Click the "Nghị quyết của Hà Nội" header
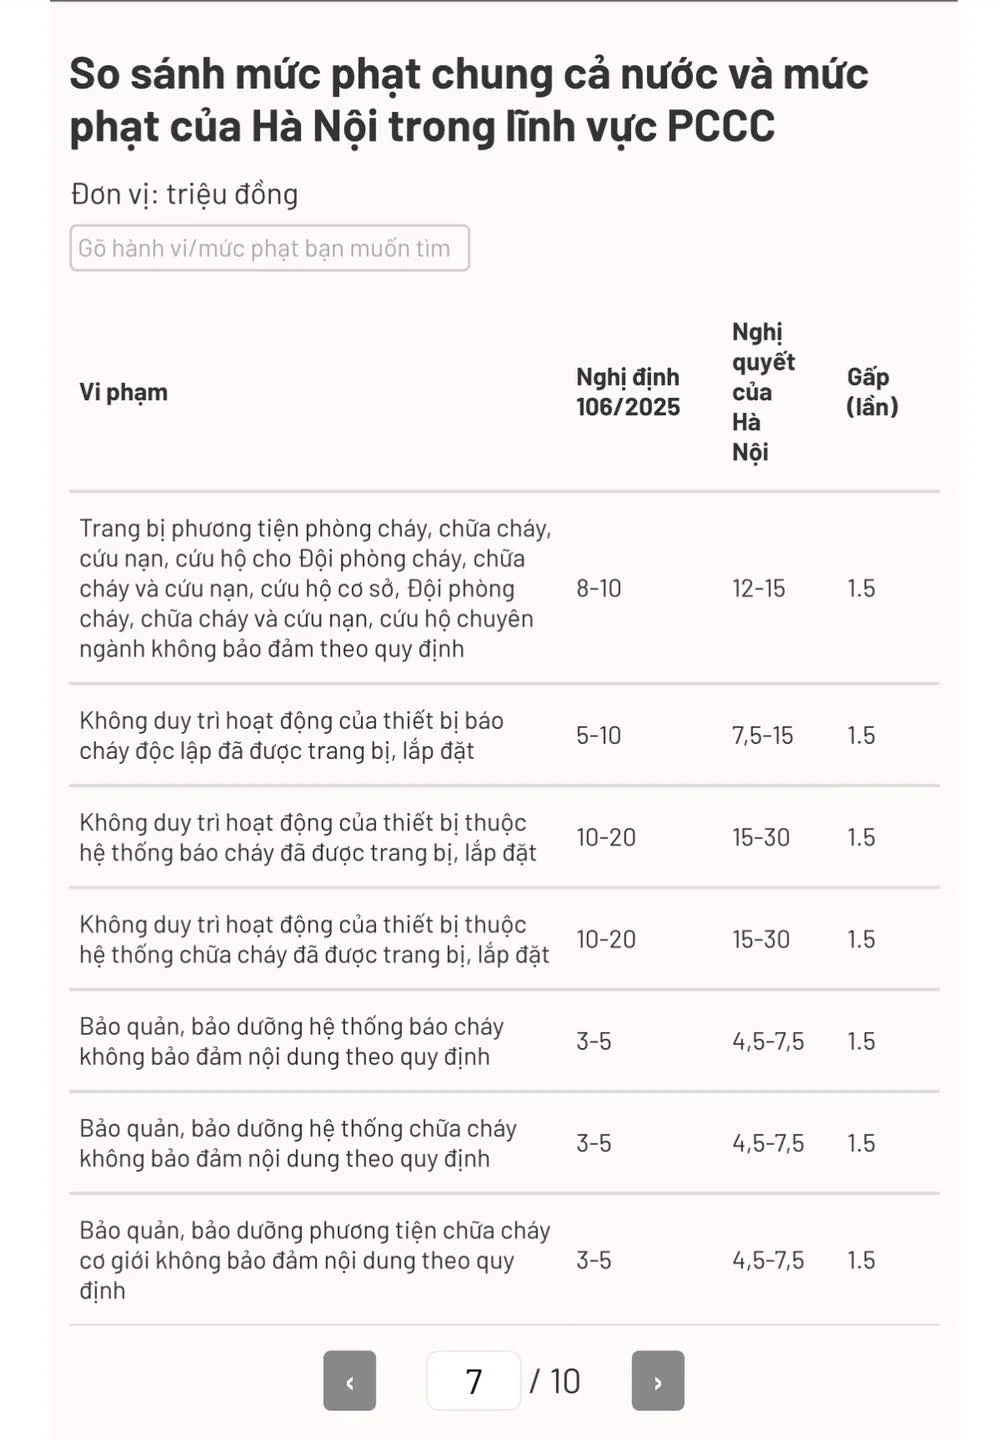Viewport: 1008px width, 1440px height. [x=762, y=392]
